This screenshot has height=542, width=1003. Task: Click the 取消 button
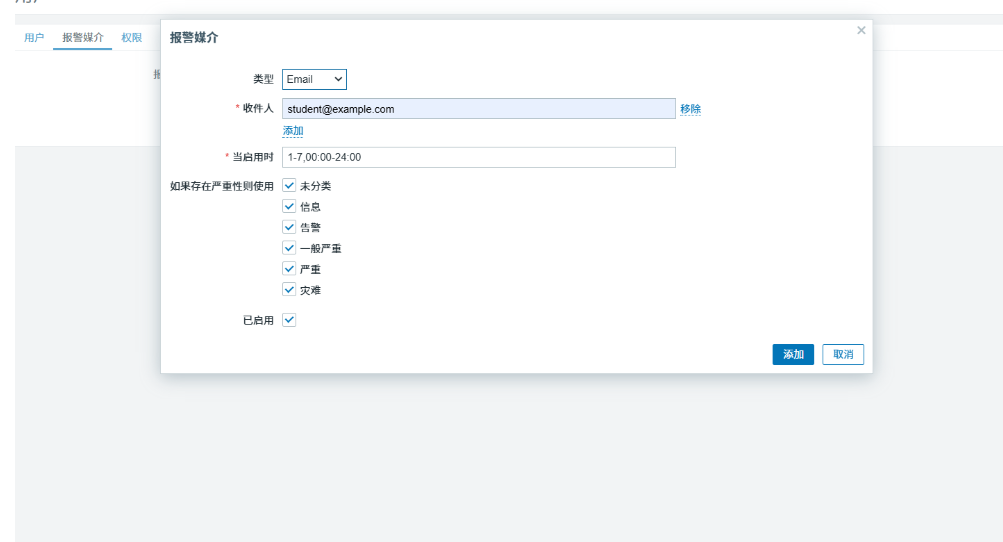[x=843, y=355]
